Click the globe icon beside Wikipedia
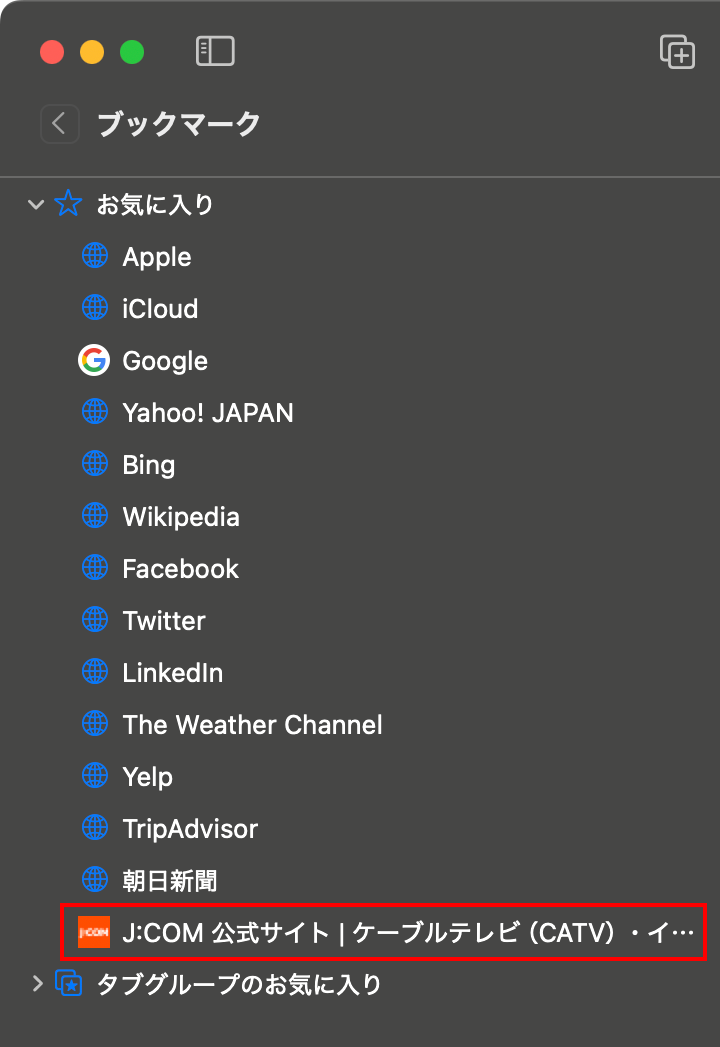Screen dimensions: 720x1047 [x=95, y=516]
